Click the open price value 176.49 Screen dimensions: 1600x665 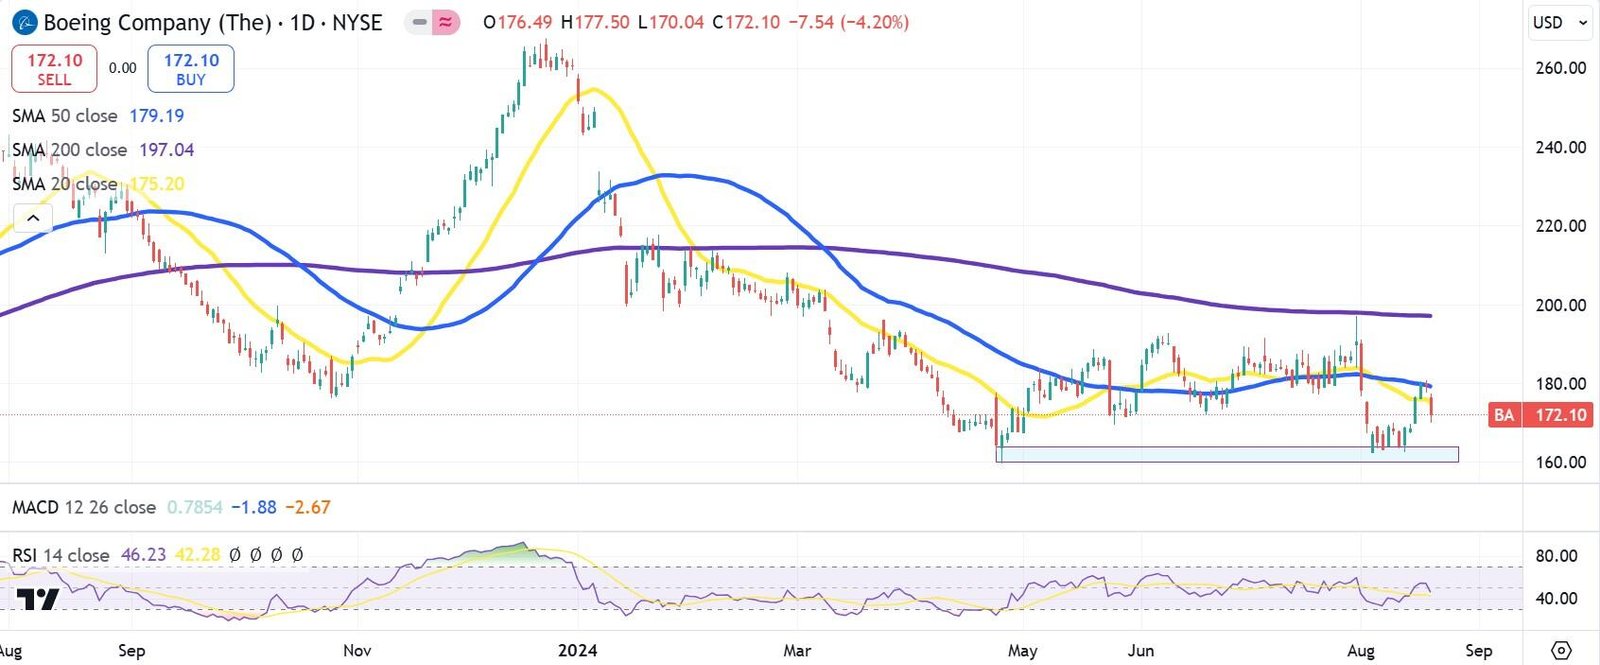(526, 22)
